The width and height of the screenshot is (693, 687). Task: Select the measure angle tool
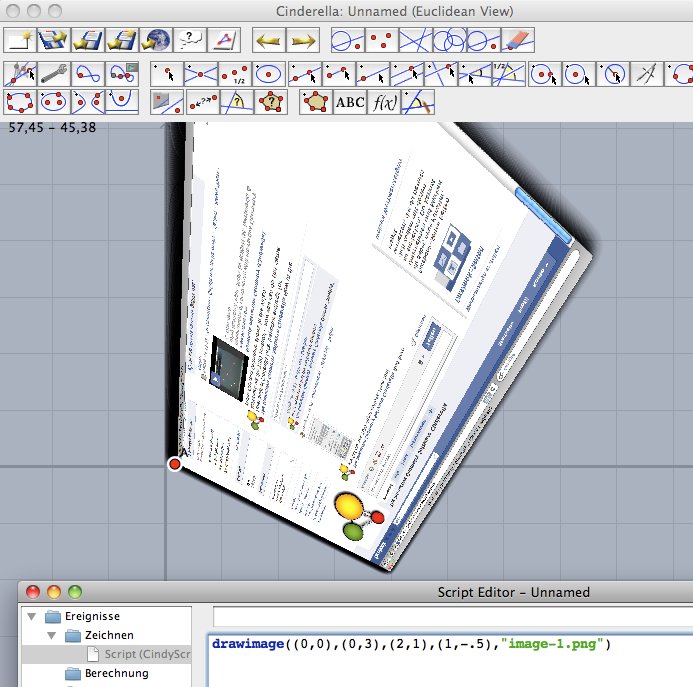[x=237, y=102]
